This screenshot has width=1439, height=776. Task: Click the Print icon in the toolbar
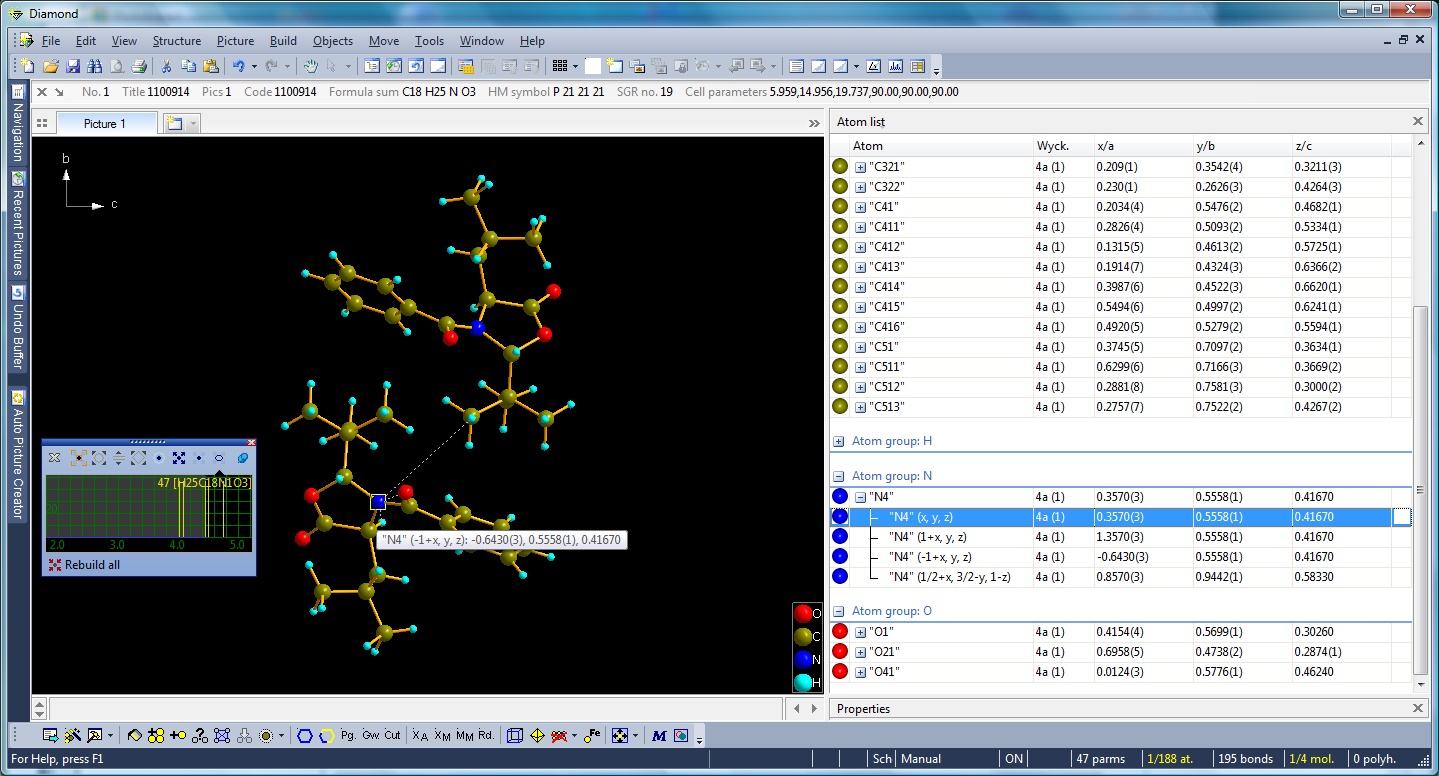[139, 66]
